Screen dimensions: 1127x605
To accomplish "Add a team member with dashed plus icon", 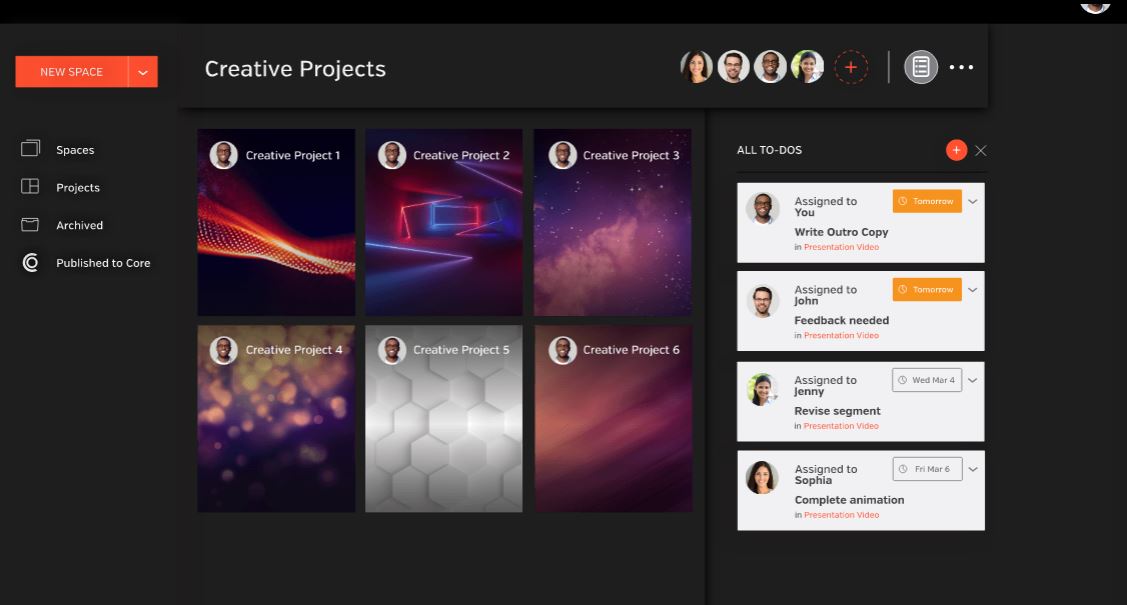I will coord(851,68).
